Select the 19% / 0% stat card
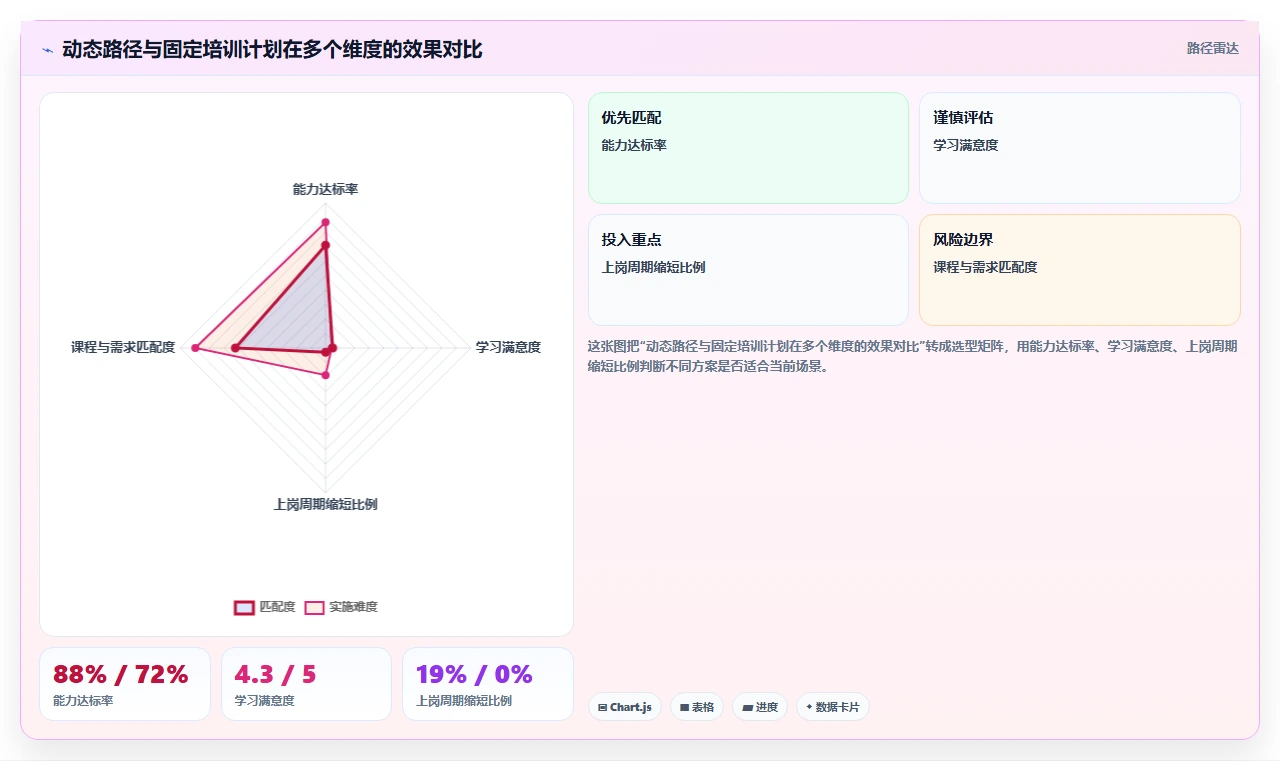The width and height of the screenshot is (1280, 761). click(488, 684)
